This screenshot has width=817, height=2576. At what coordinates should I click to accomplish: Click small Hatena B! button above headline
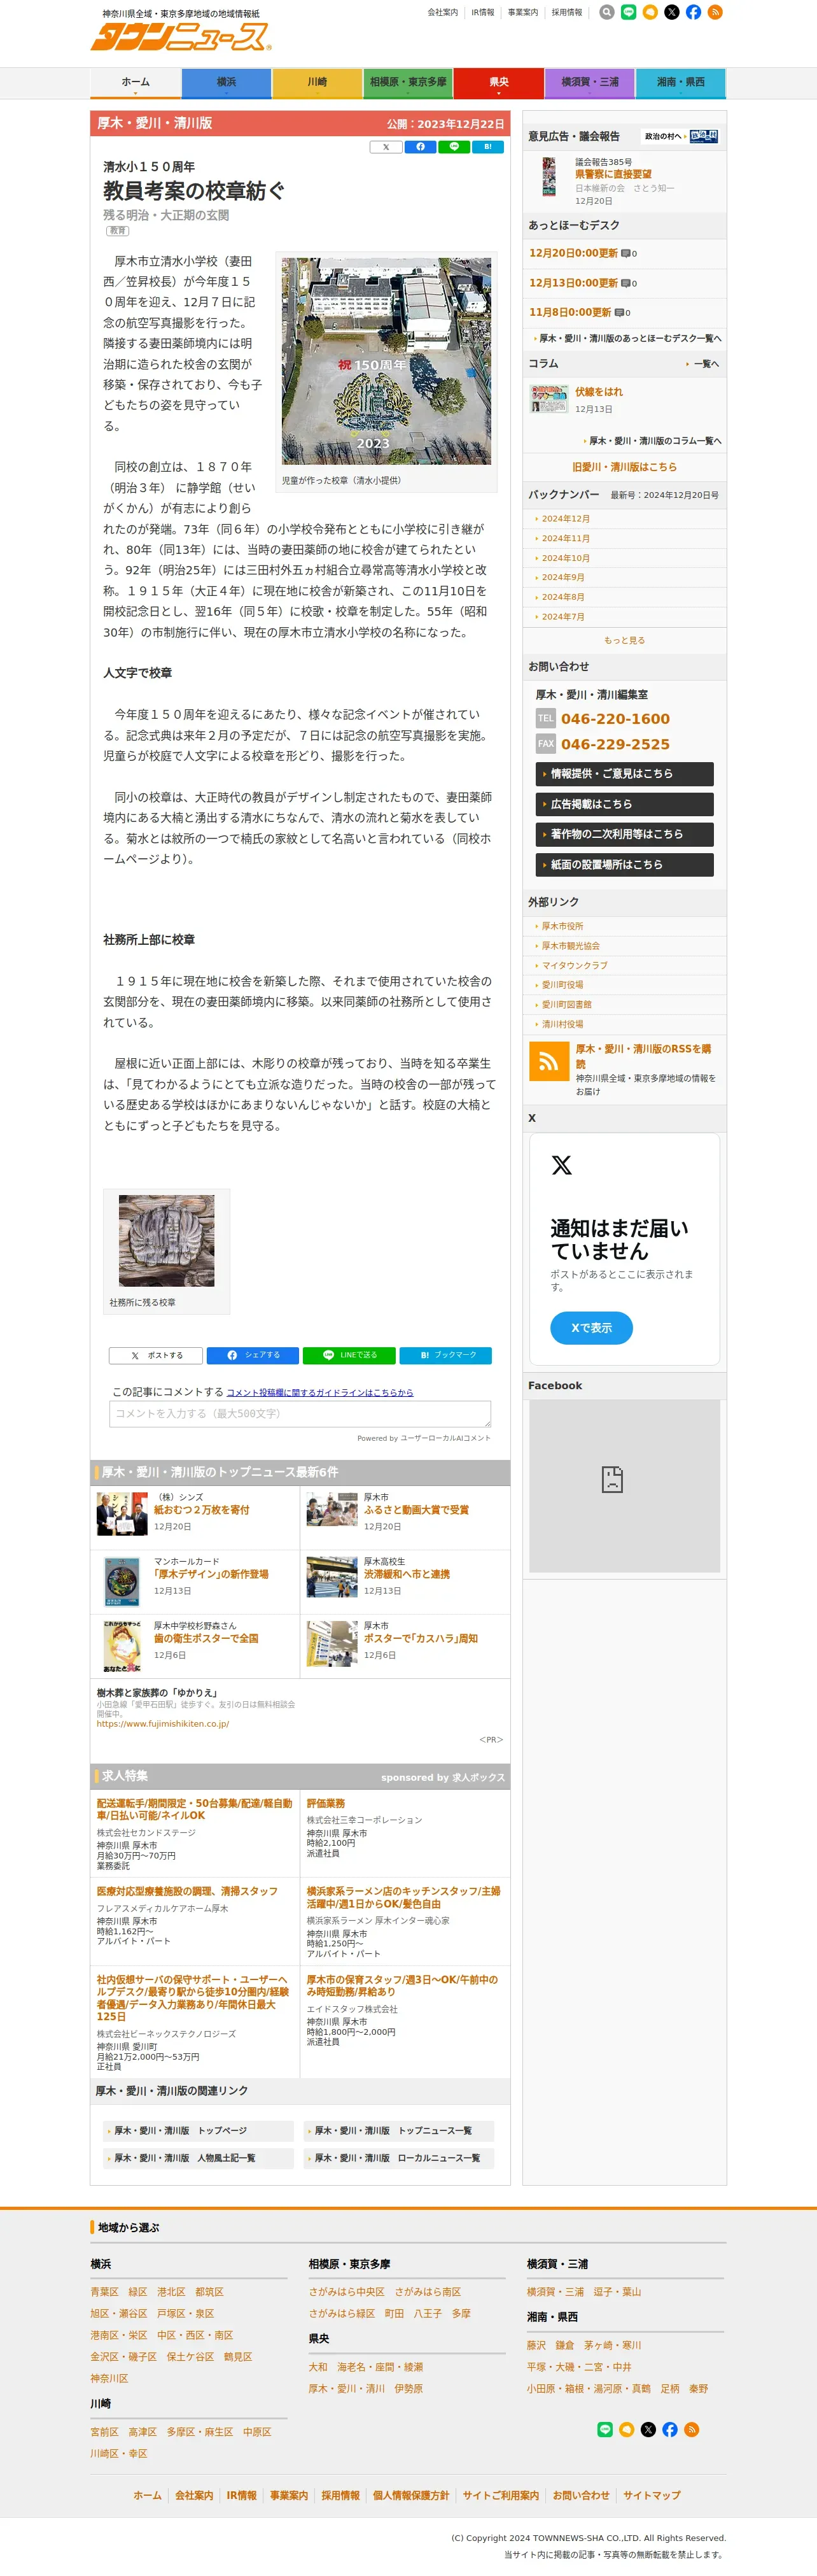click(488, 147)
